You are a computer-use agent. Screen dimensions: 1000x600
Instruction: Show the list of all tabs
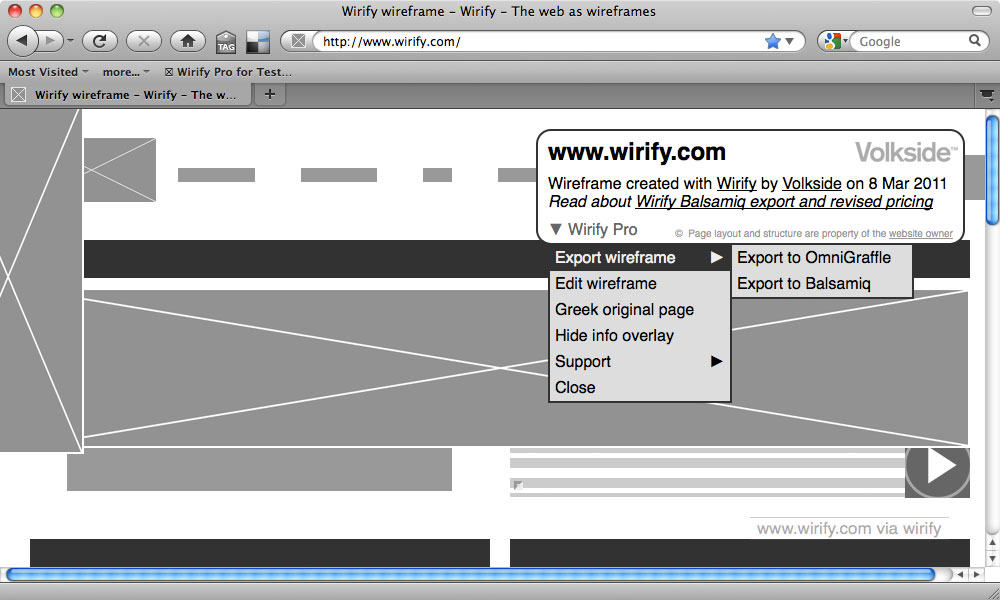point(987,95)
